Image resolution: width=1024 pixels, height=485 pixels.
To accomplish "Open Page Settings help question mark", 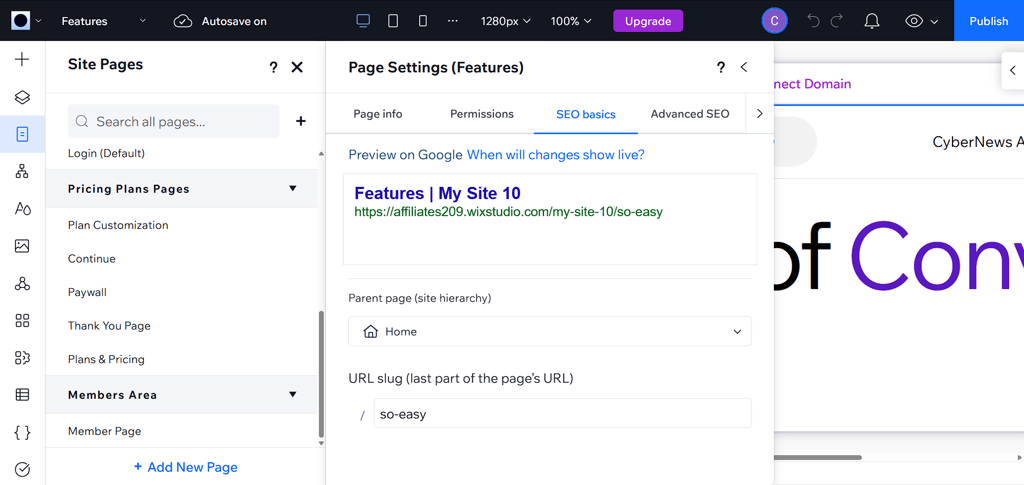I will pyautogui.click(x=720, y=67).
